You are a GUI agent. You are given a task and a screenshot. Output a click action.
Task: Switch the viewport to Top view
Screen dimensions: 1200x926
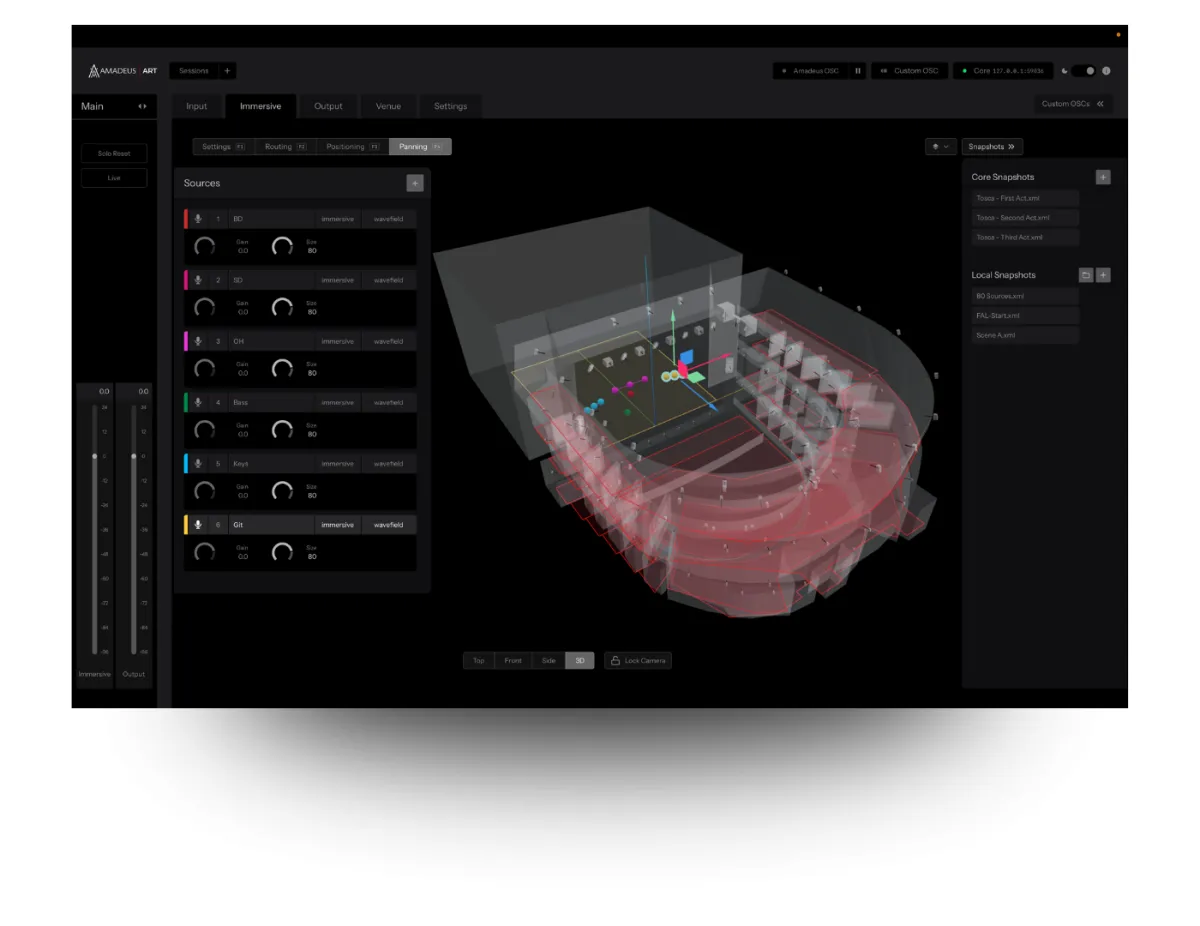click(x=479, y=661)
